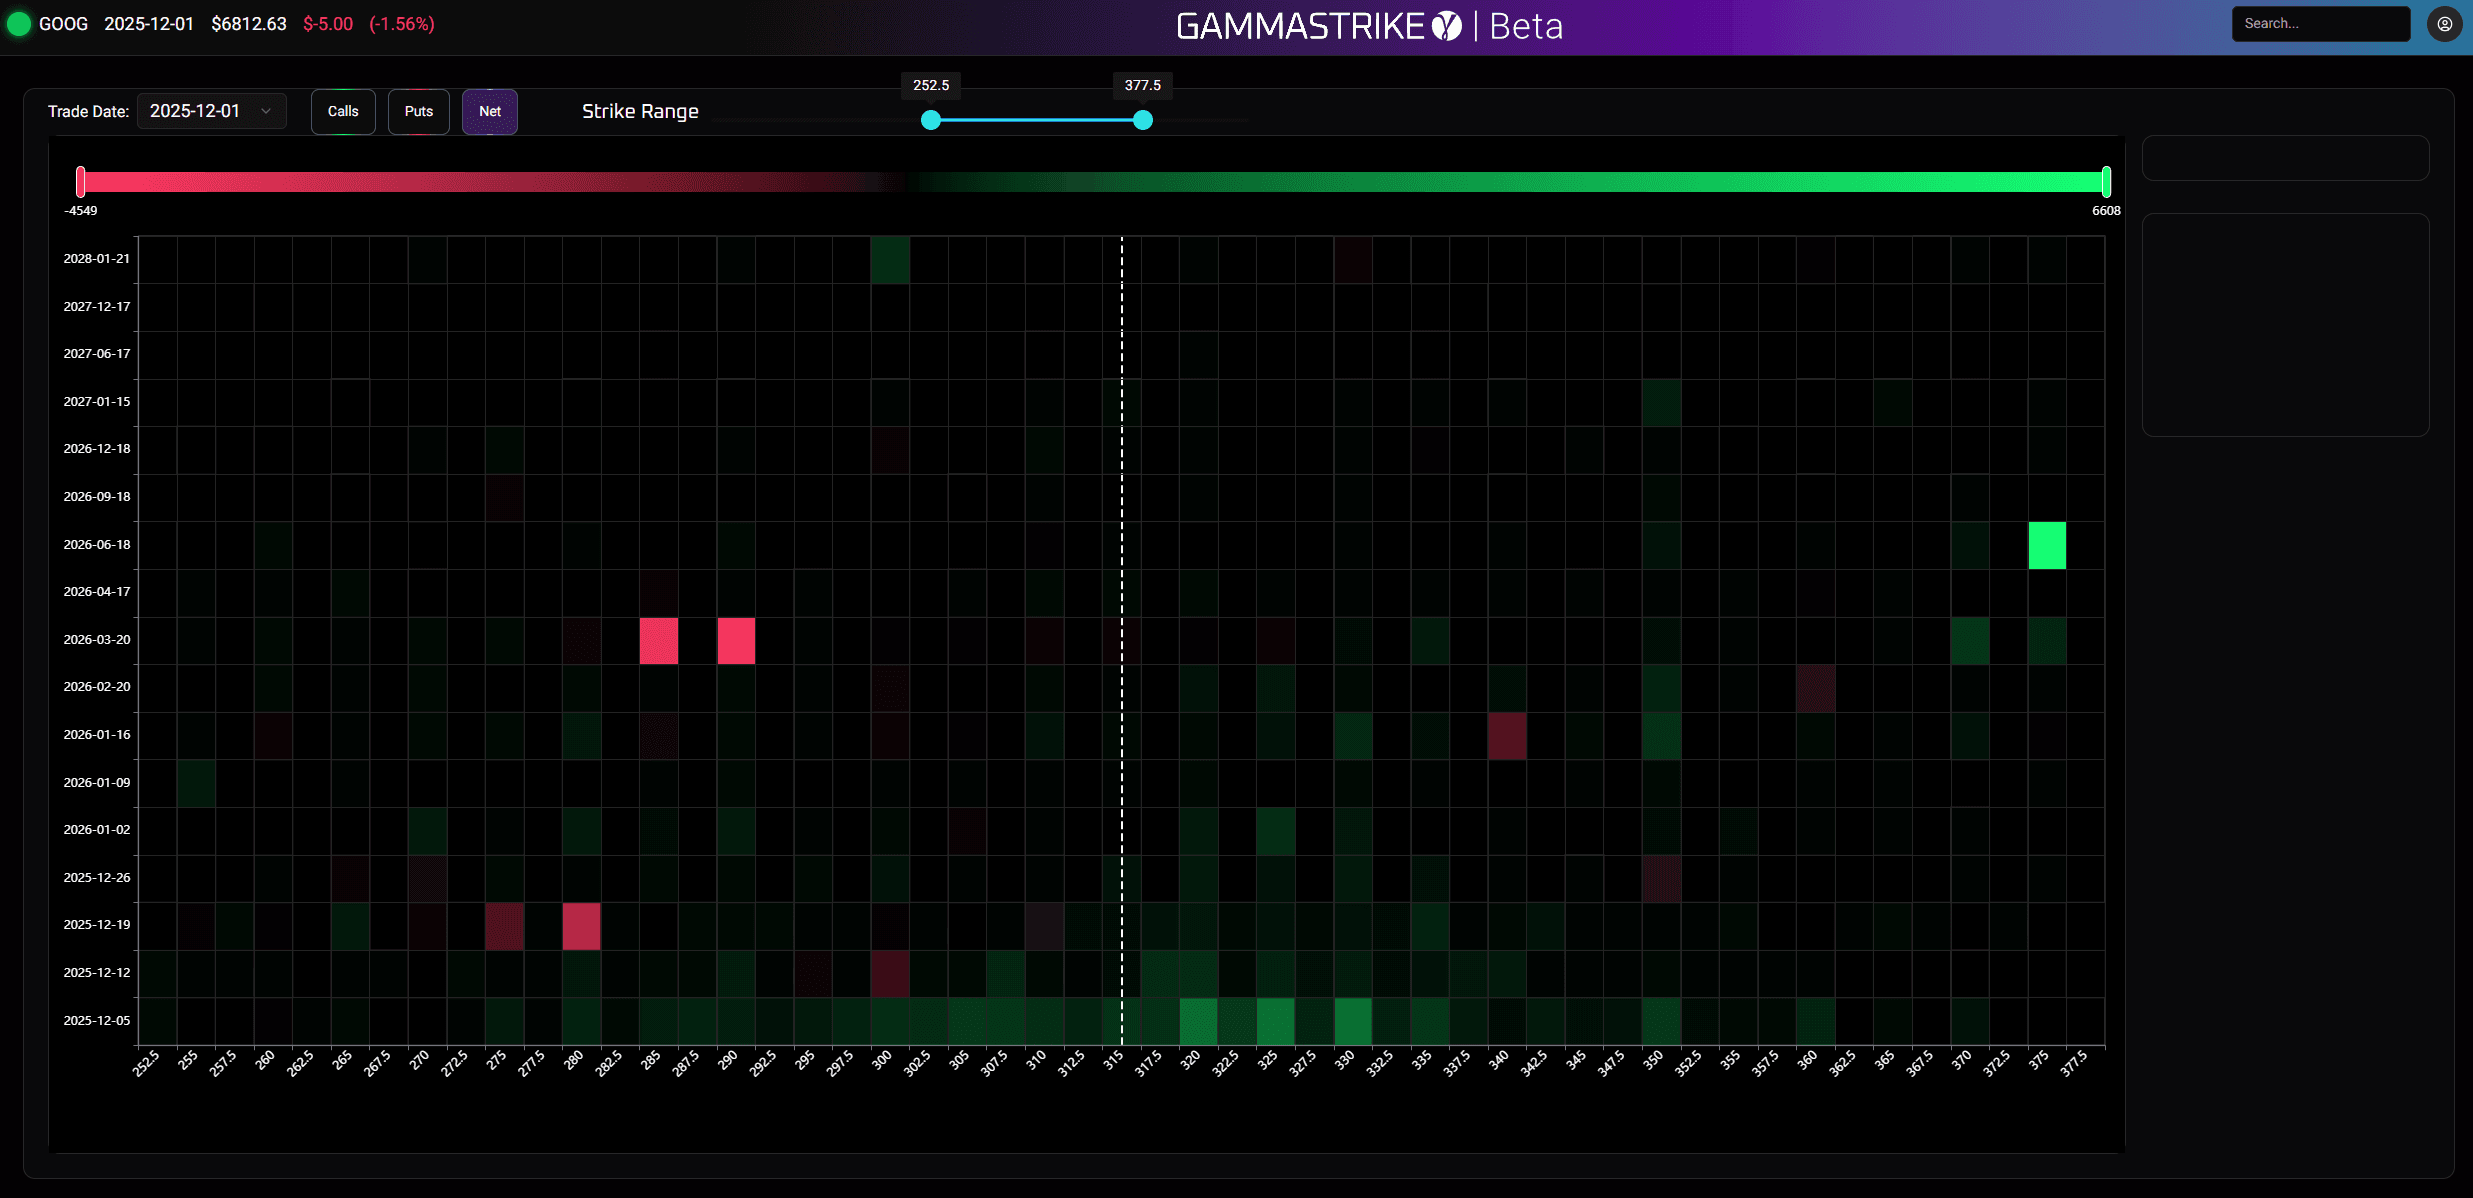Viewport: 2473px width, 1198px height.
Task: Click the 2028-01-21 expiration row label
Action: (97, 259)
